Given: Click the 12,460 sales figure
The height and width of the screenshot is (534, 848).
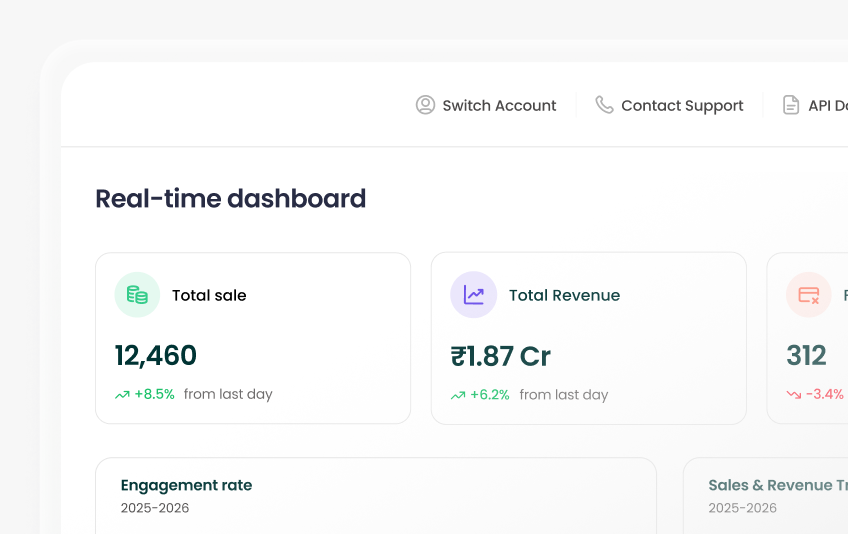Looking at the screenshot, I should coord(156,356).
